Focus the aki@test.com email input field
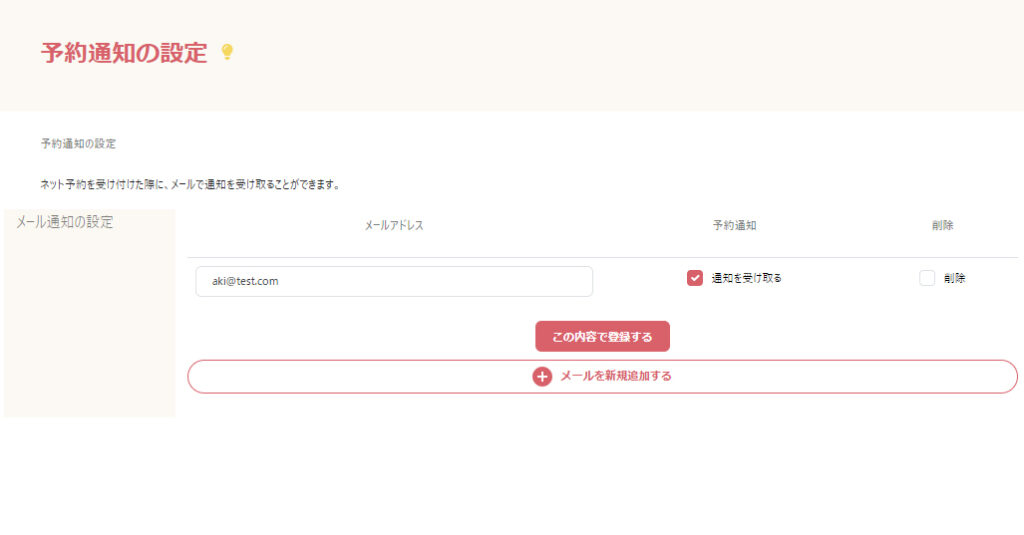The width and height of the screenshot is (1024, 535). coord(394,281)
